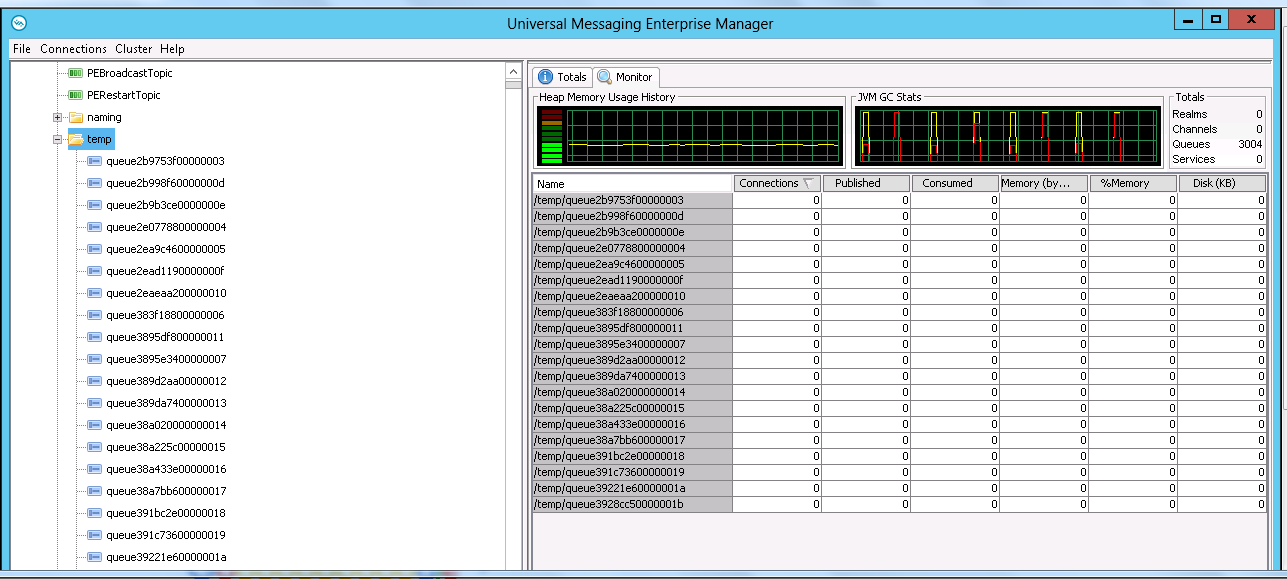Screen dimensions: 1287x579
Task: Select table row /temp/queue3928cc50000001b
Action: pyautogui.click(x=899, y=504)
